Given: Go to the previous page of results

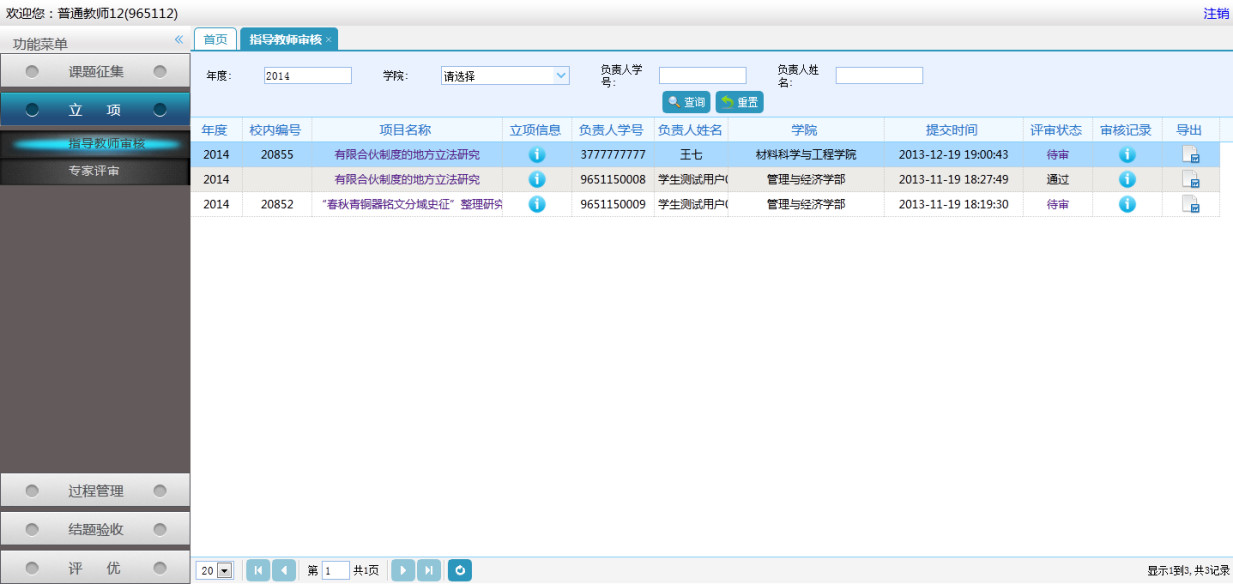Looking at the screenshot, I should [x=284, y=570].
